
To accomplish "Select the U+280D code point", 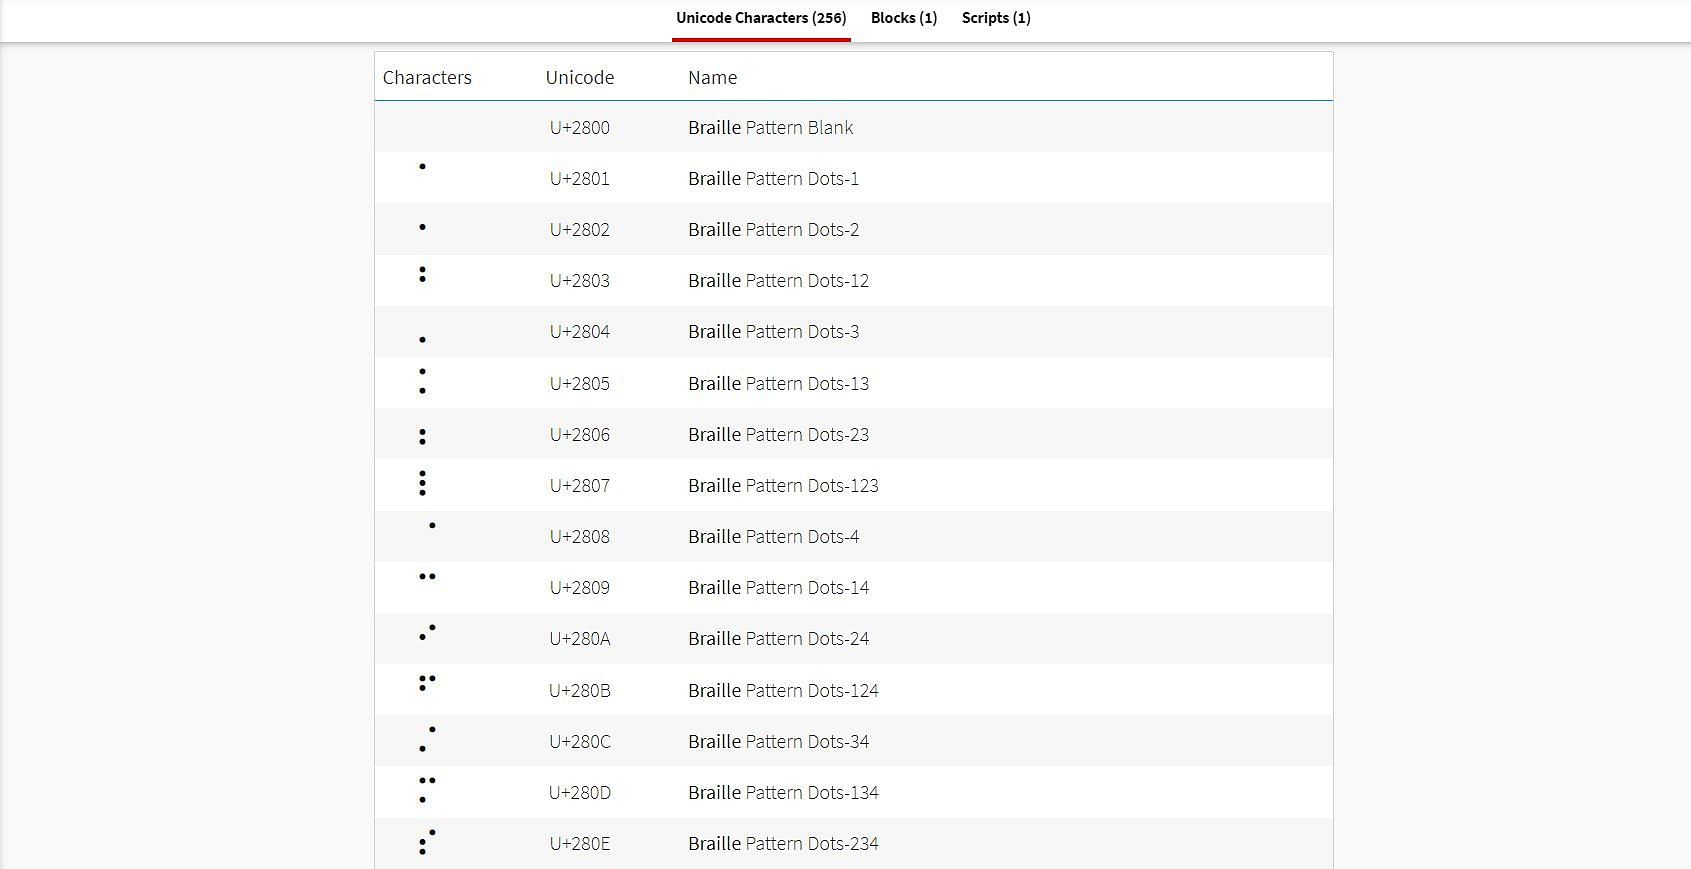I will tap(580, 792).
